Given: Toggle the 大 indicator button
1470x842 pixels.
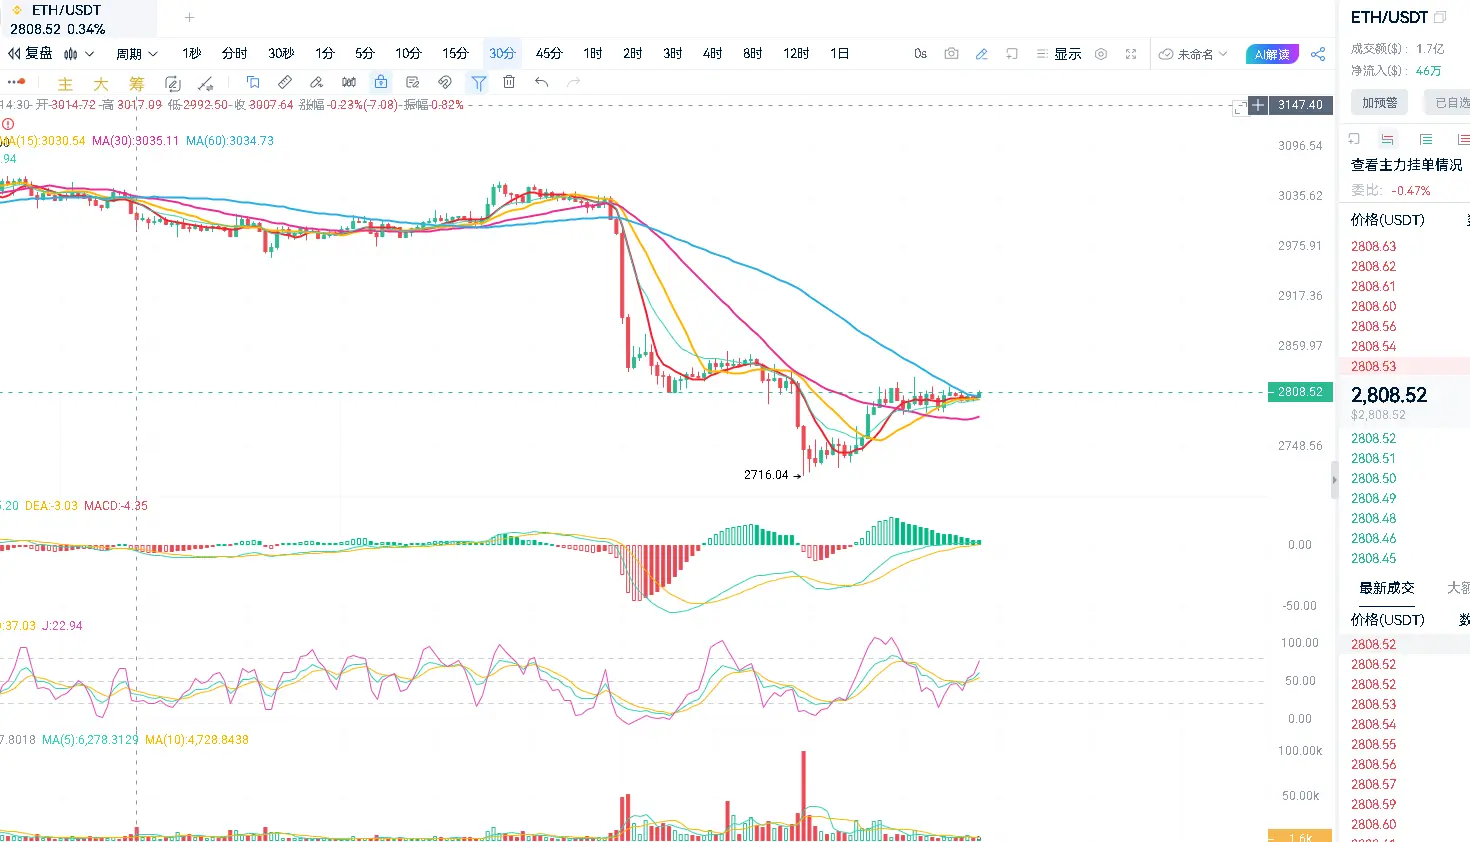Looking at the screenshot, I should 101,84.
